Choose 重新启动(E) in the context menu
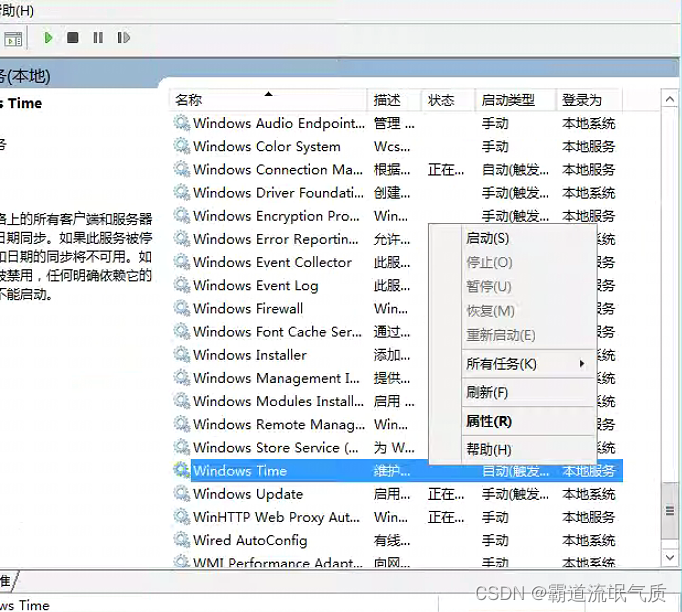682x612 pixels. coord(528,335)
